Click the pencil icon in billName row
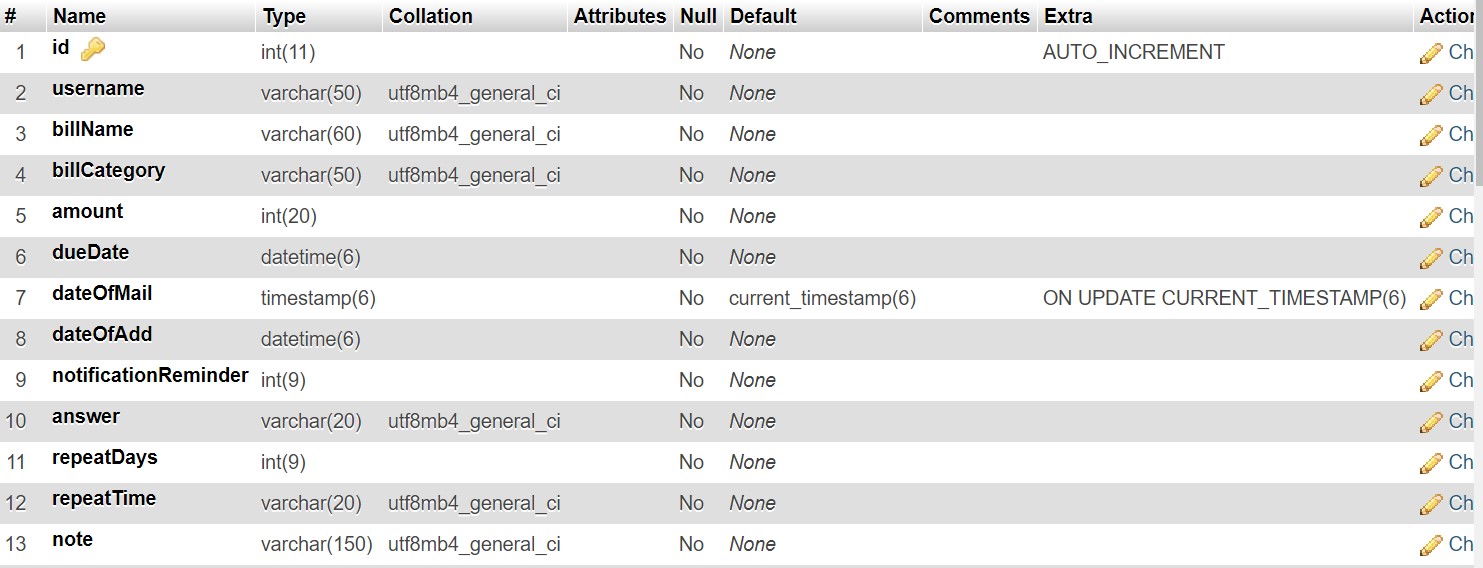 [1431, 135]
